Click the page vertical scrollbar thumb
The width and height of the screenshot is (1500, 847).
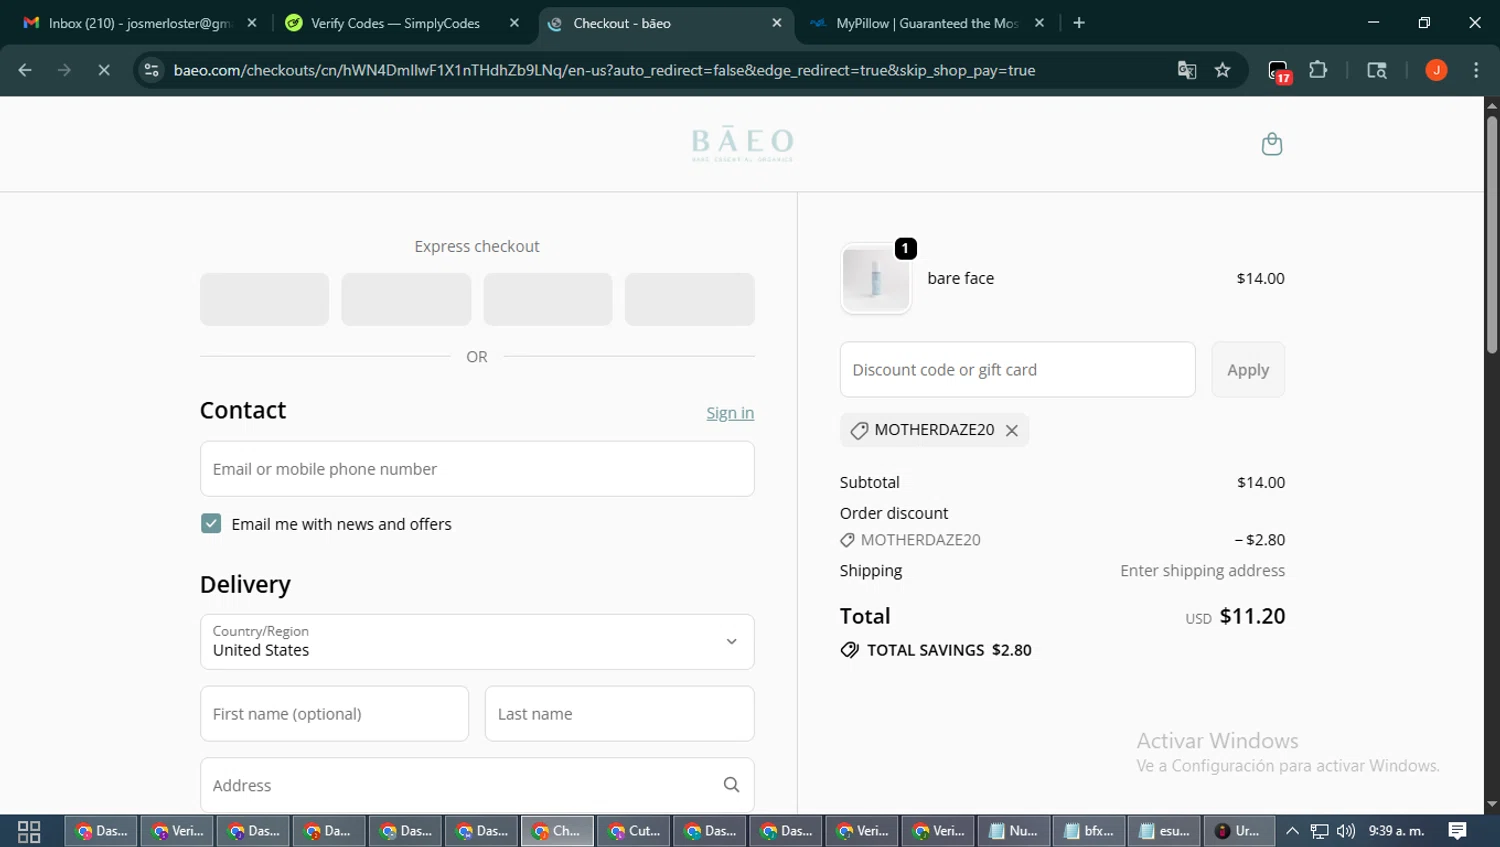[1491, 235]
